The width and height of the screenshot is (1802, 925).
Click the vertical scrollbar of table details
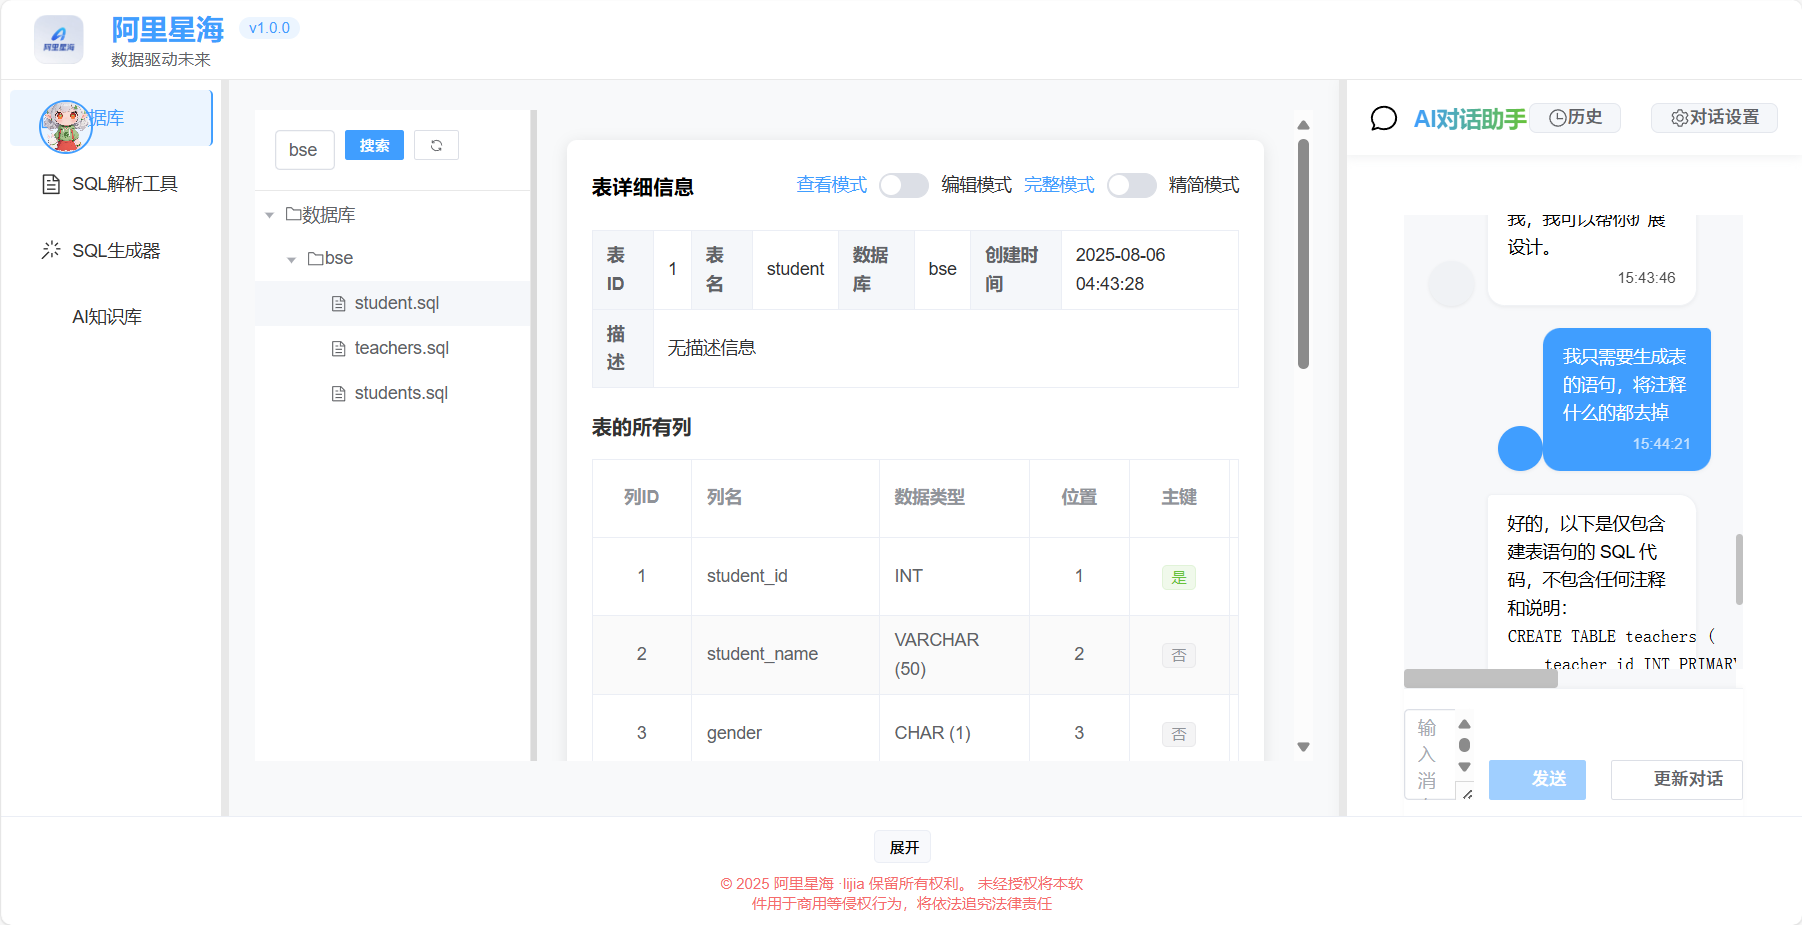pos(1303,254)
